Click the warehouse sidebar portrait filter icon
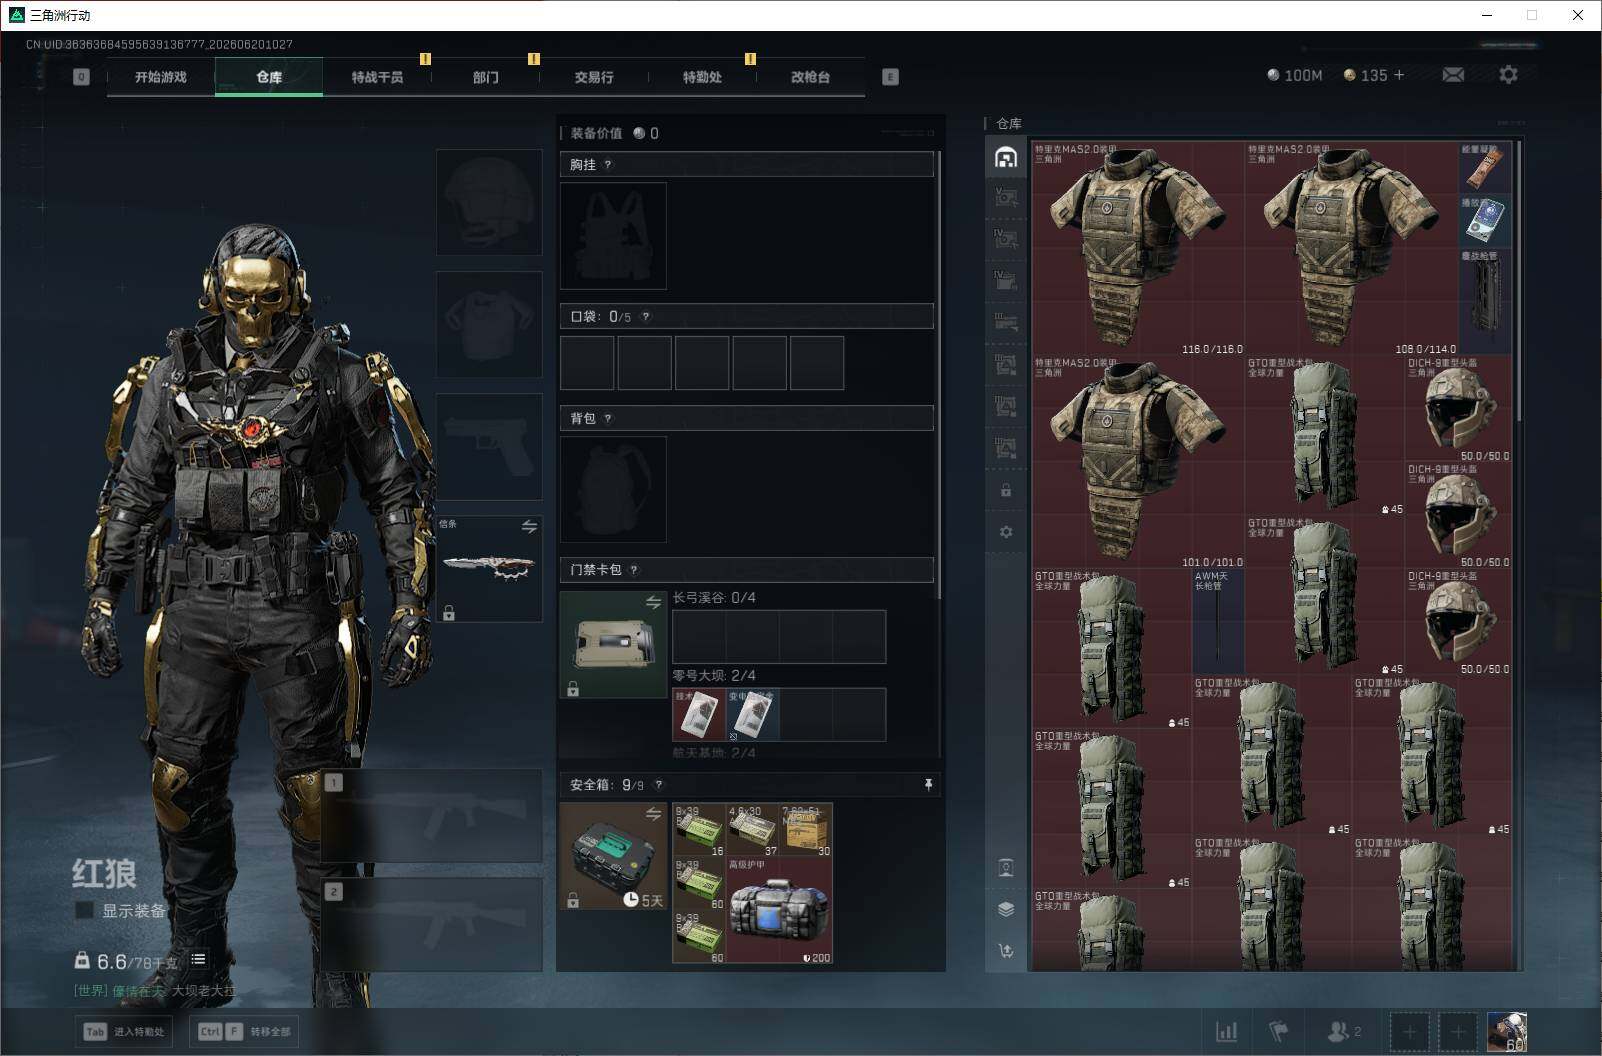The image size is (1602, 1056). (x=1006, y=867)
